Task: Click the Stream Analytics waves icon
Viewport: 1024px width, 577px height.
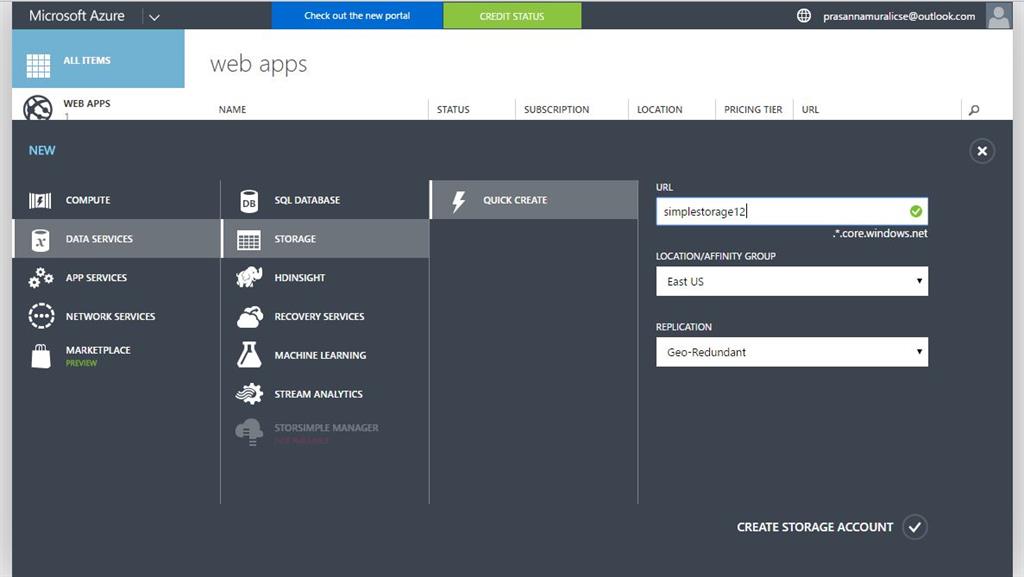Action: coord(249,394)
